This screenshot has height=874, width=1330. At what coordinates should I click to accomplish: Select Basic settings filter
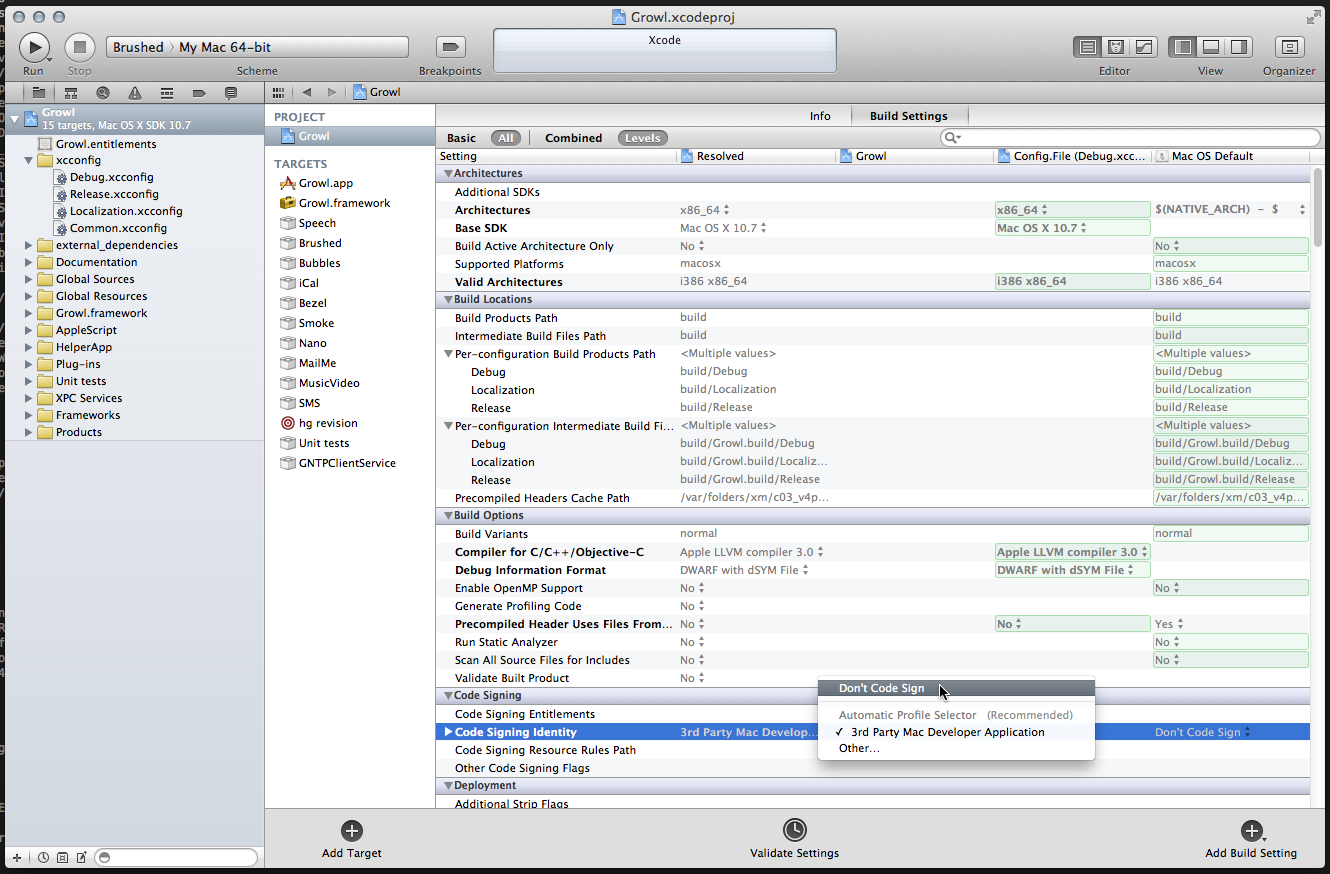(462, 138)
